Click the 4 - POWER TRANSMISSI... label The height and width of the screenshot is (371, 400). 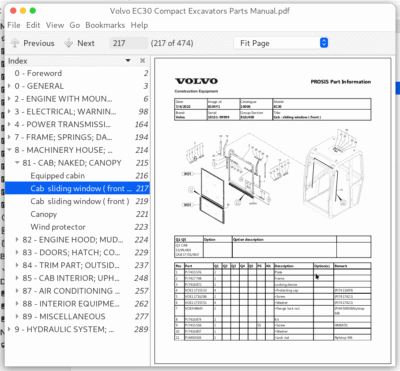pyautogui.click(x=62, y=124)
